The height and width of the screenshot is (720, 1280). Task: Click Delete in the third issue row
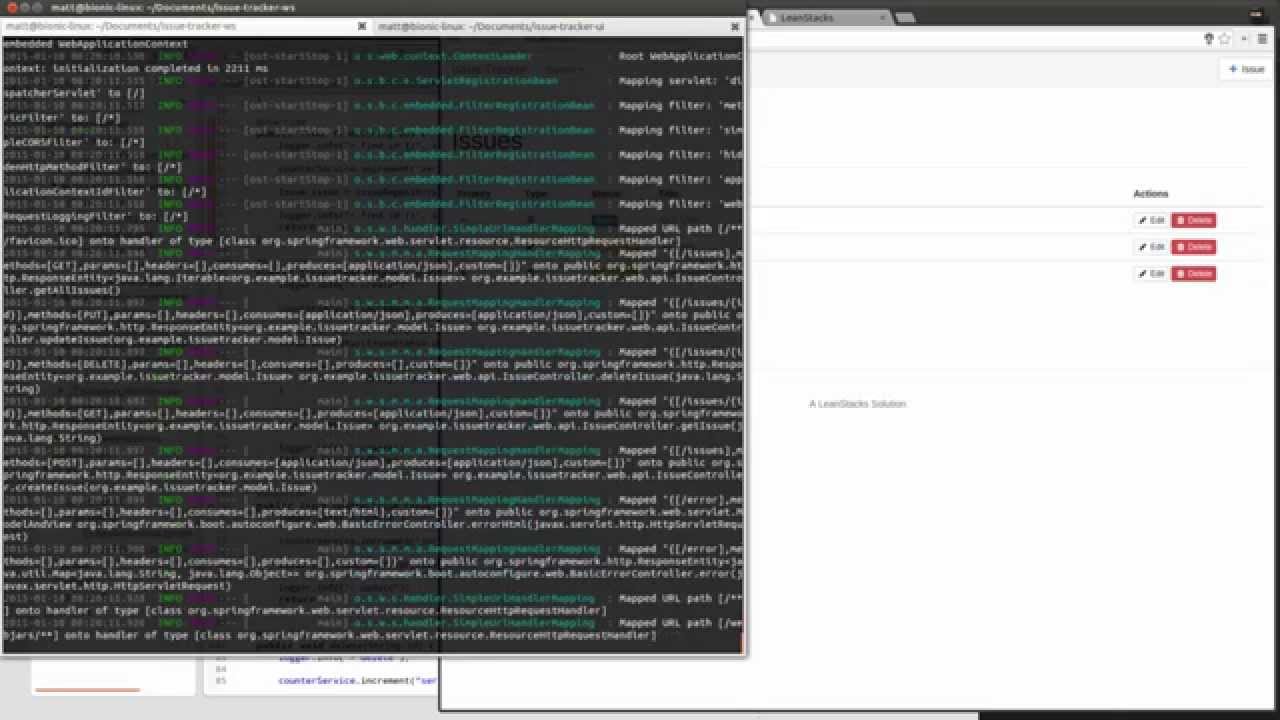(1194, 273)
